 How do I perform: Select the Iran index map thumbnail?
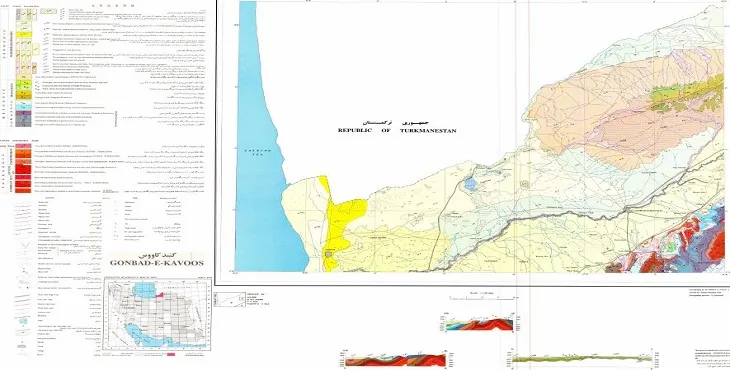158,316
